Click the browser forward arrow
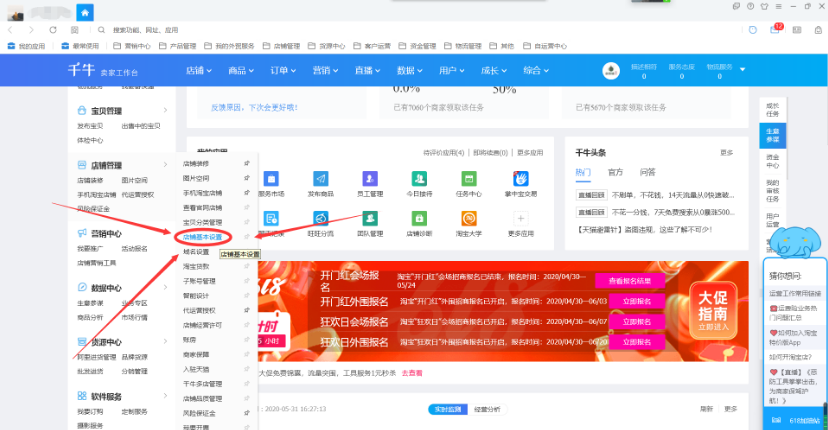Viewport: 828px width, 430px height. [x=31, y=30]
